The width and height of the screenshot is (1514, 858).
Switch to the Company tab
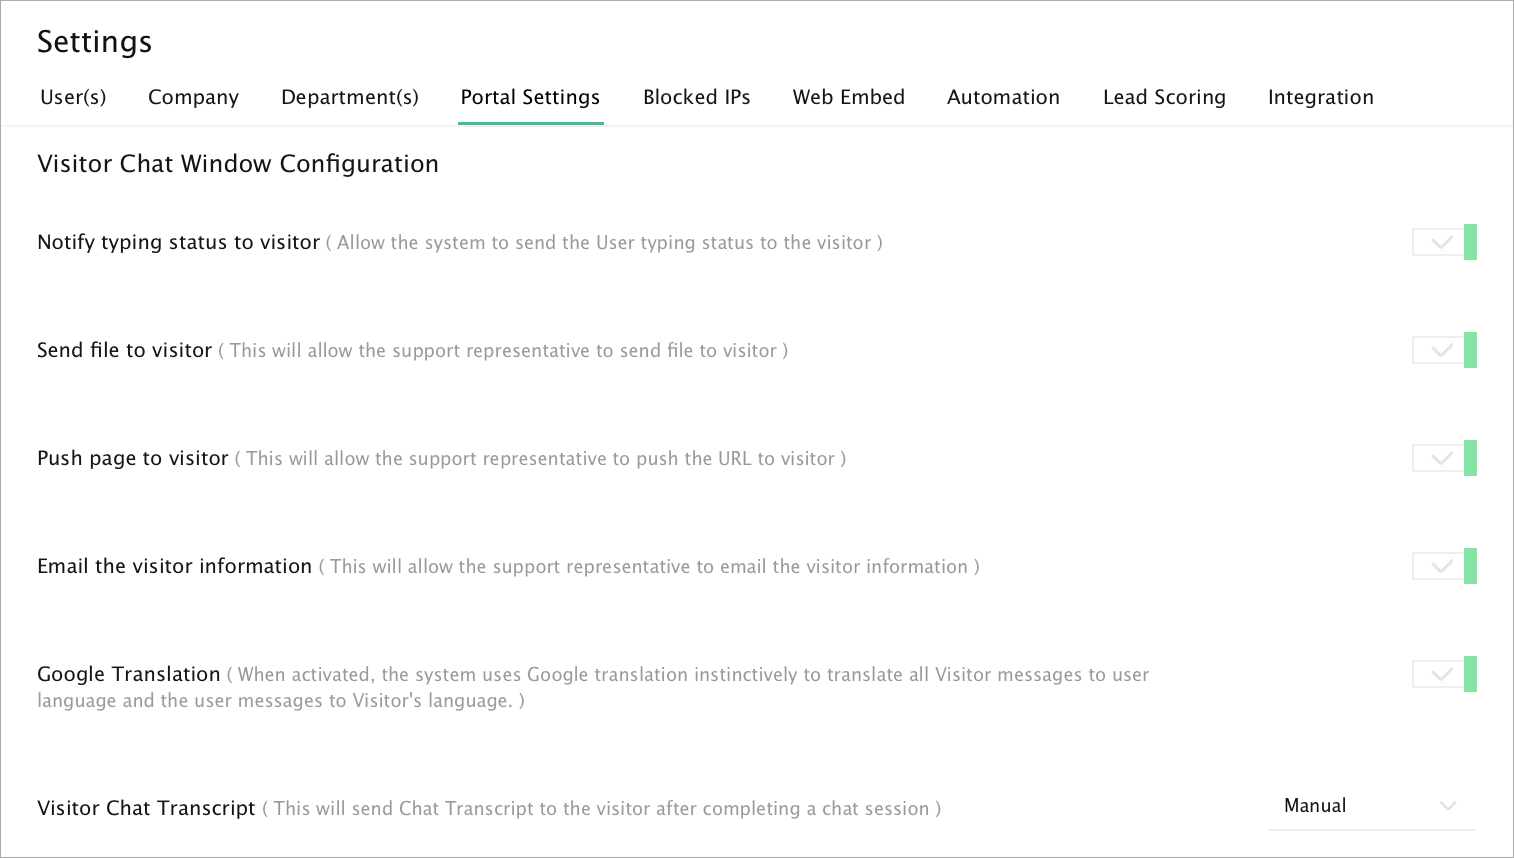[x=193, y=97]
